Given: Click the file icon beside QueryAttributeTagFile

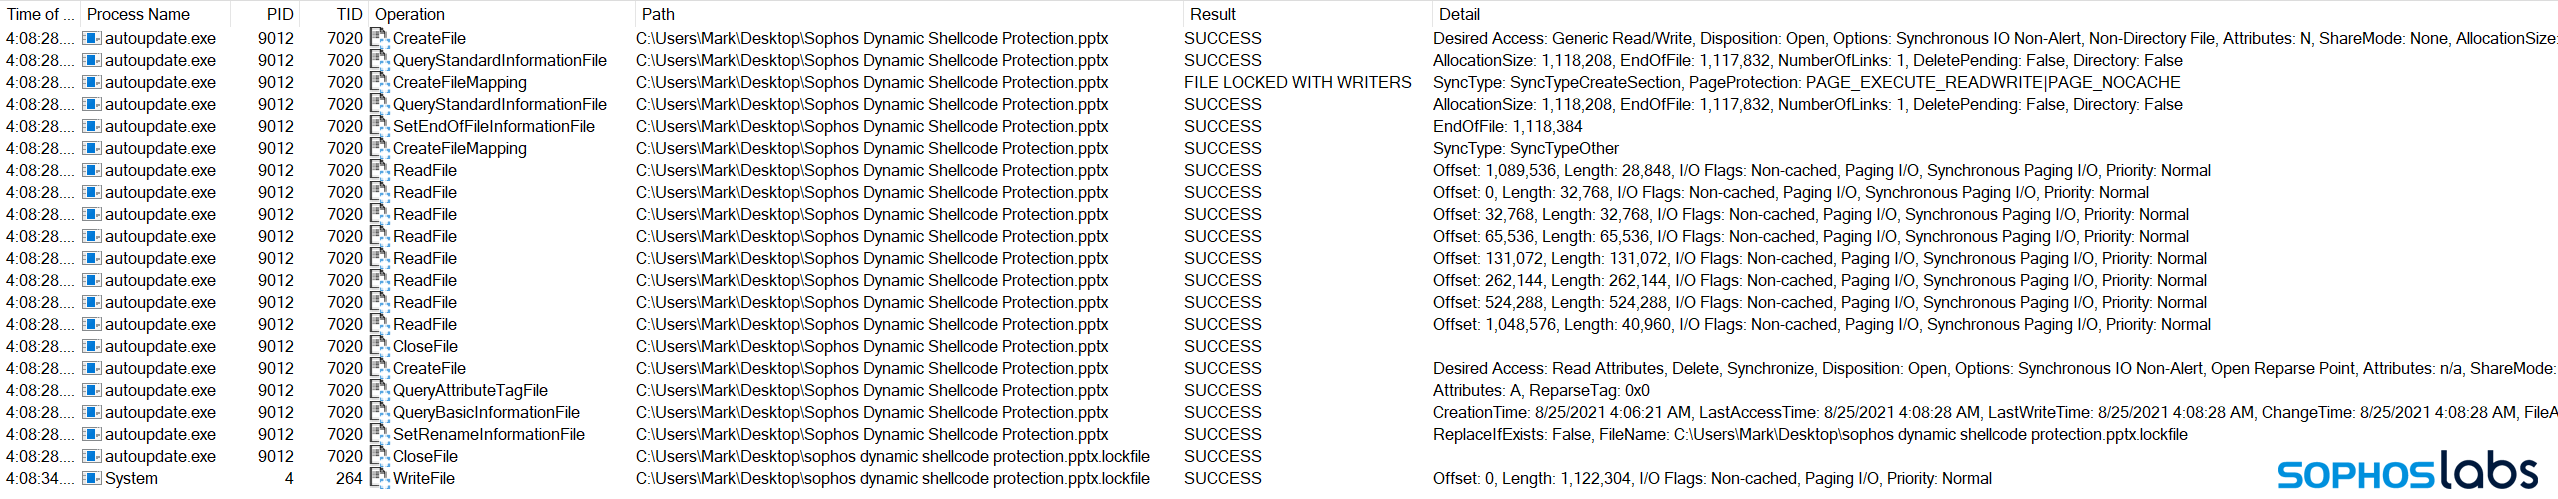Looking at the screenshot, I should coord(379,390).
